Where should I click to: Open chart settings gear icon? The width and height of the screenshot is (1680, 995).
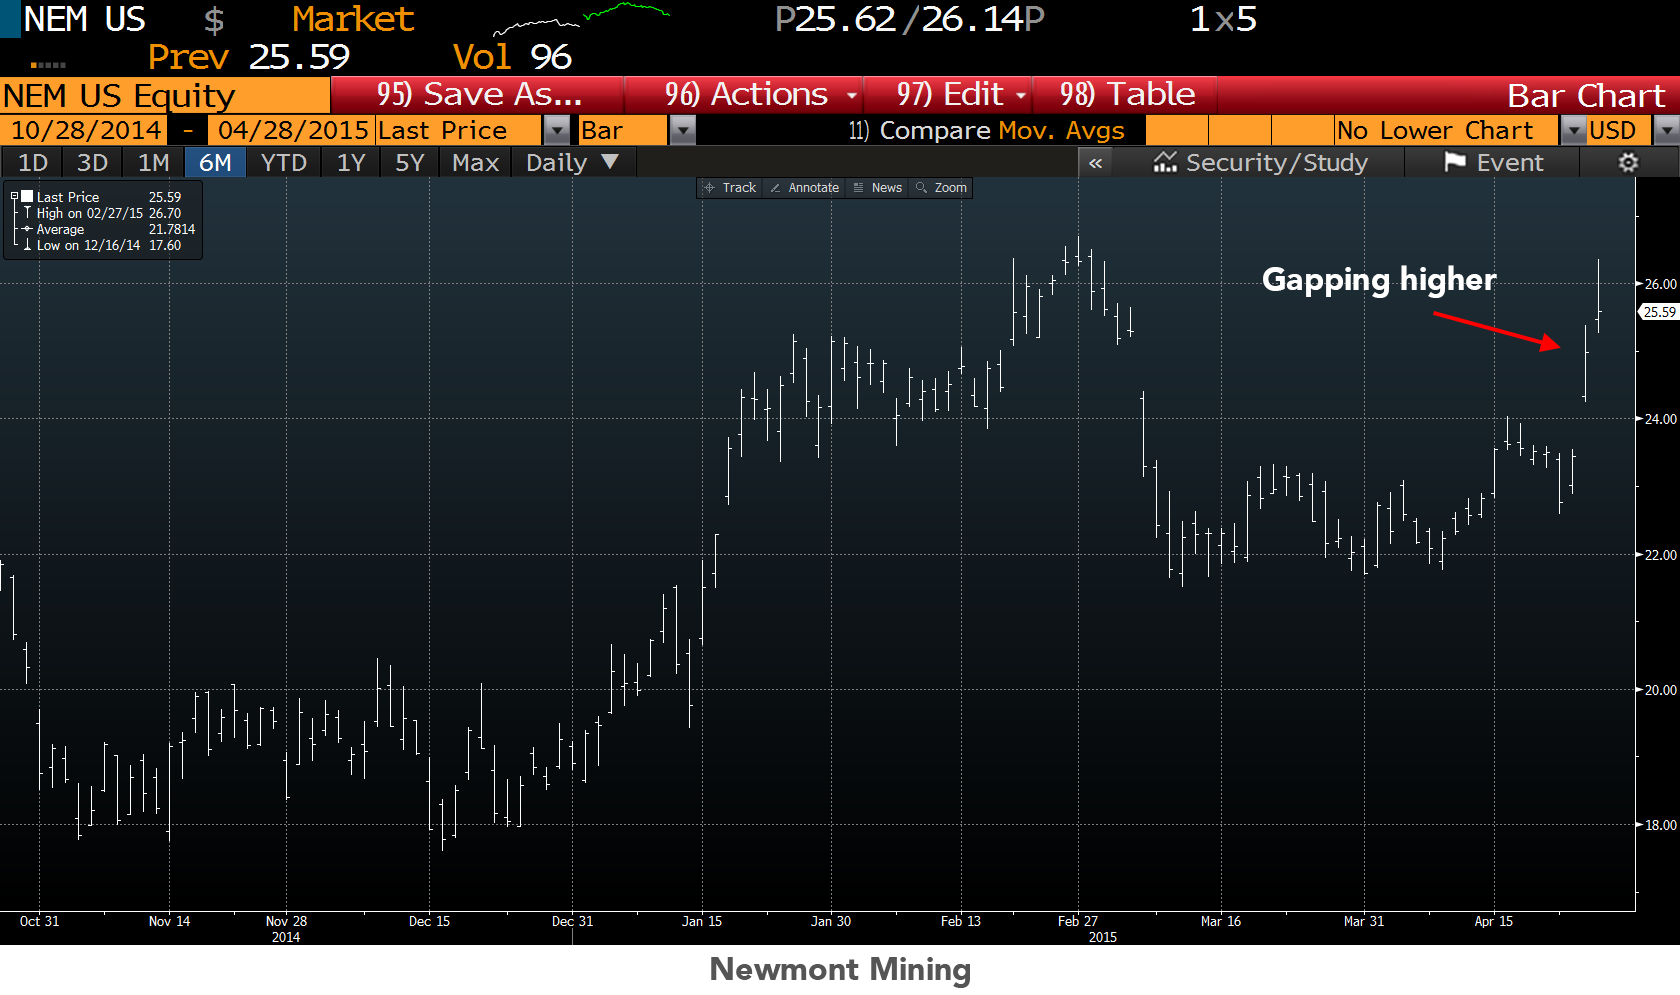(x=1628, y=163)
